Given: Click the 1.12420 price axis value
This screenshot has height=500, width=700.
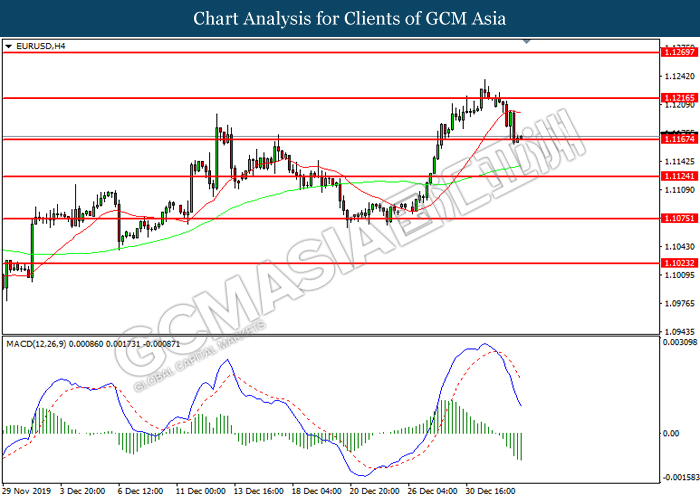Looking at the screenshot, I should (679, 76).
